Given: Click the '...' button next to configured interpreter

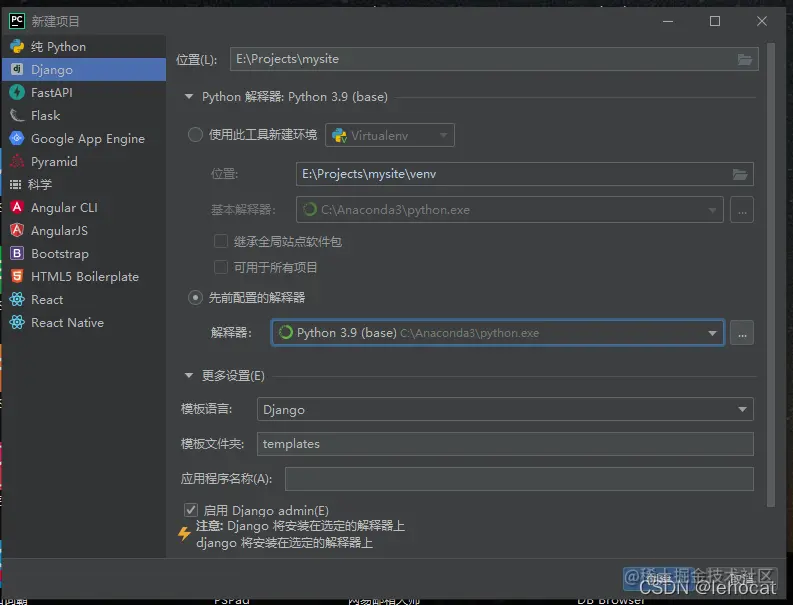Looking at the screenshot, I should (x=742, y=333).
